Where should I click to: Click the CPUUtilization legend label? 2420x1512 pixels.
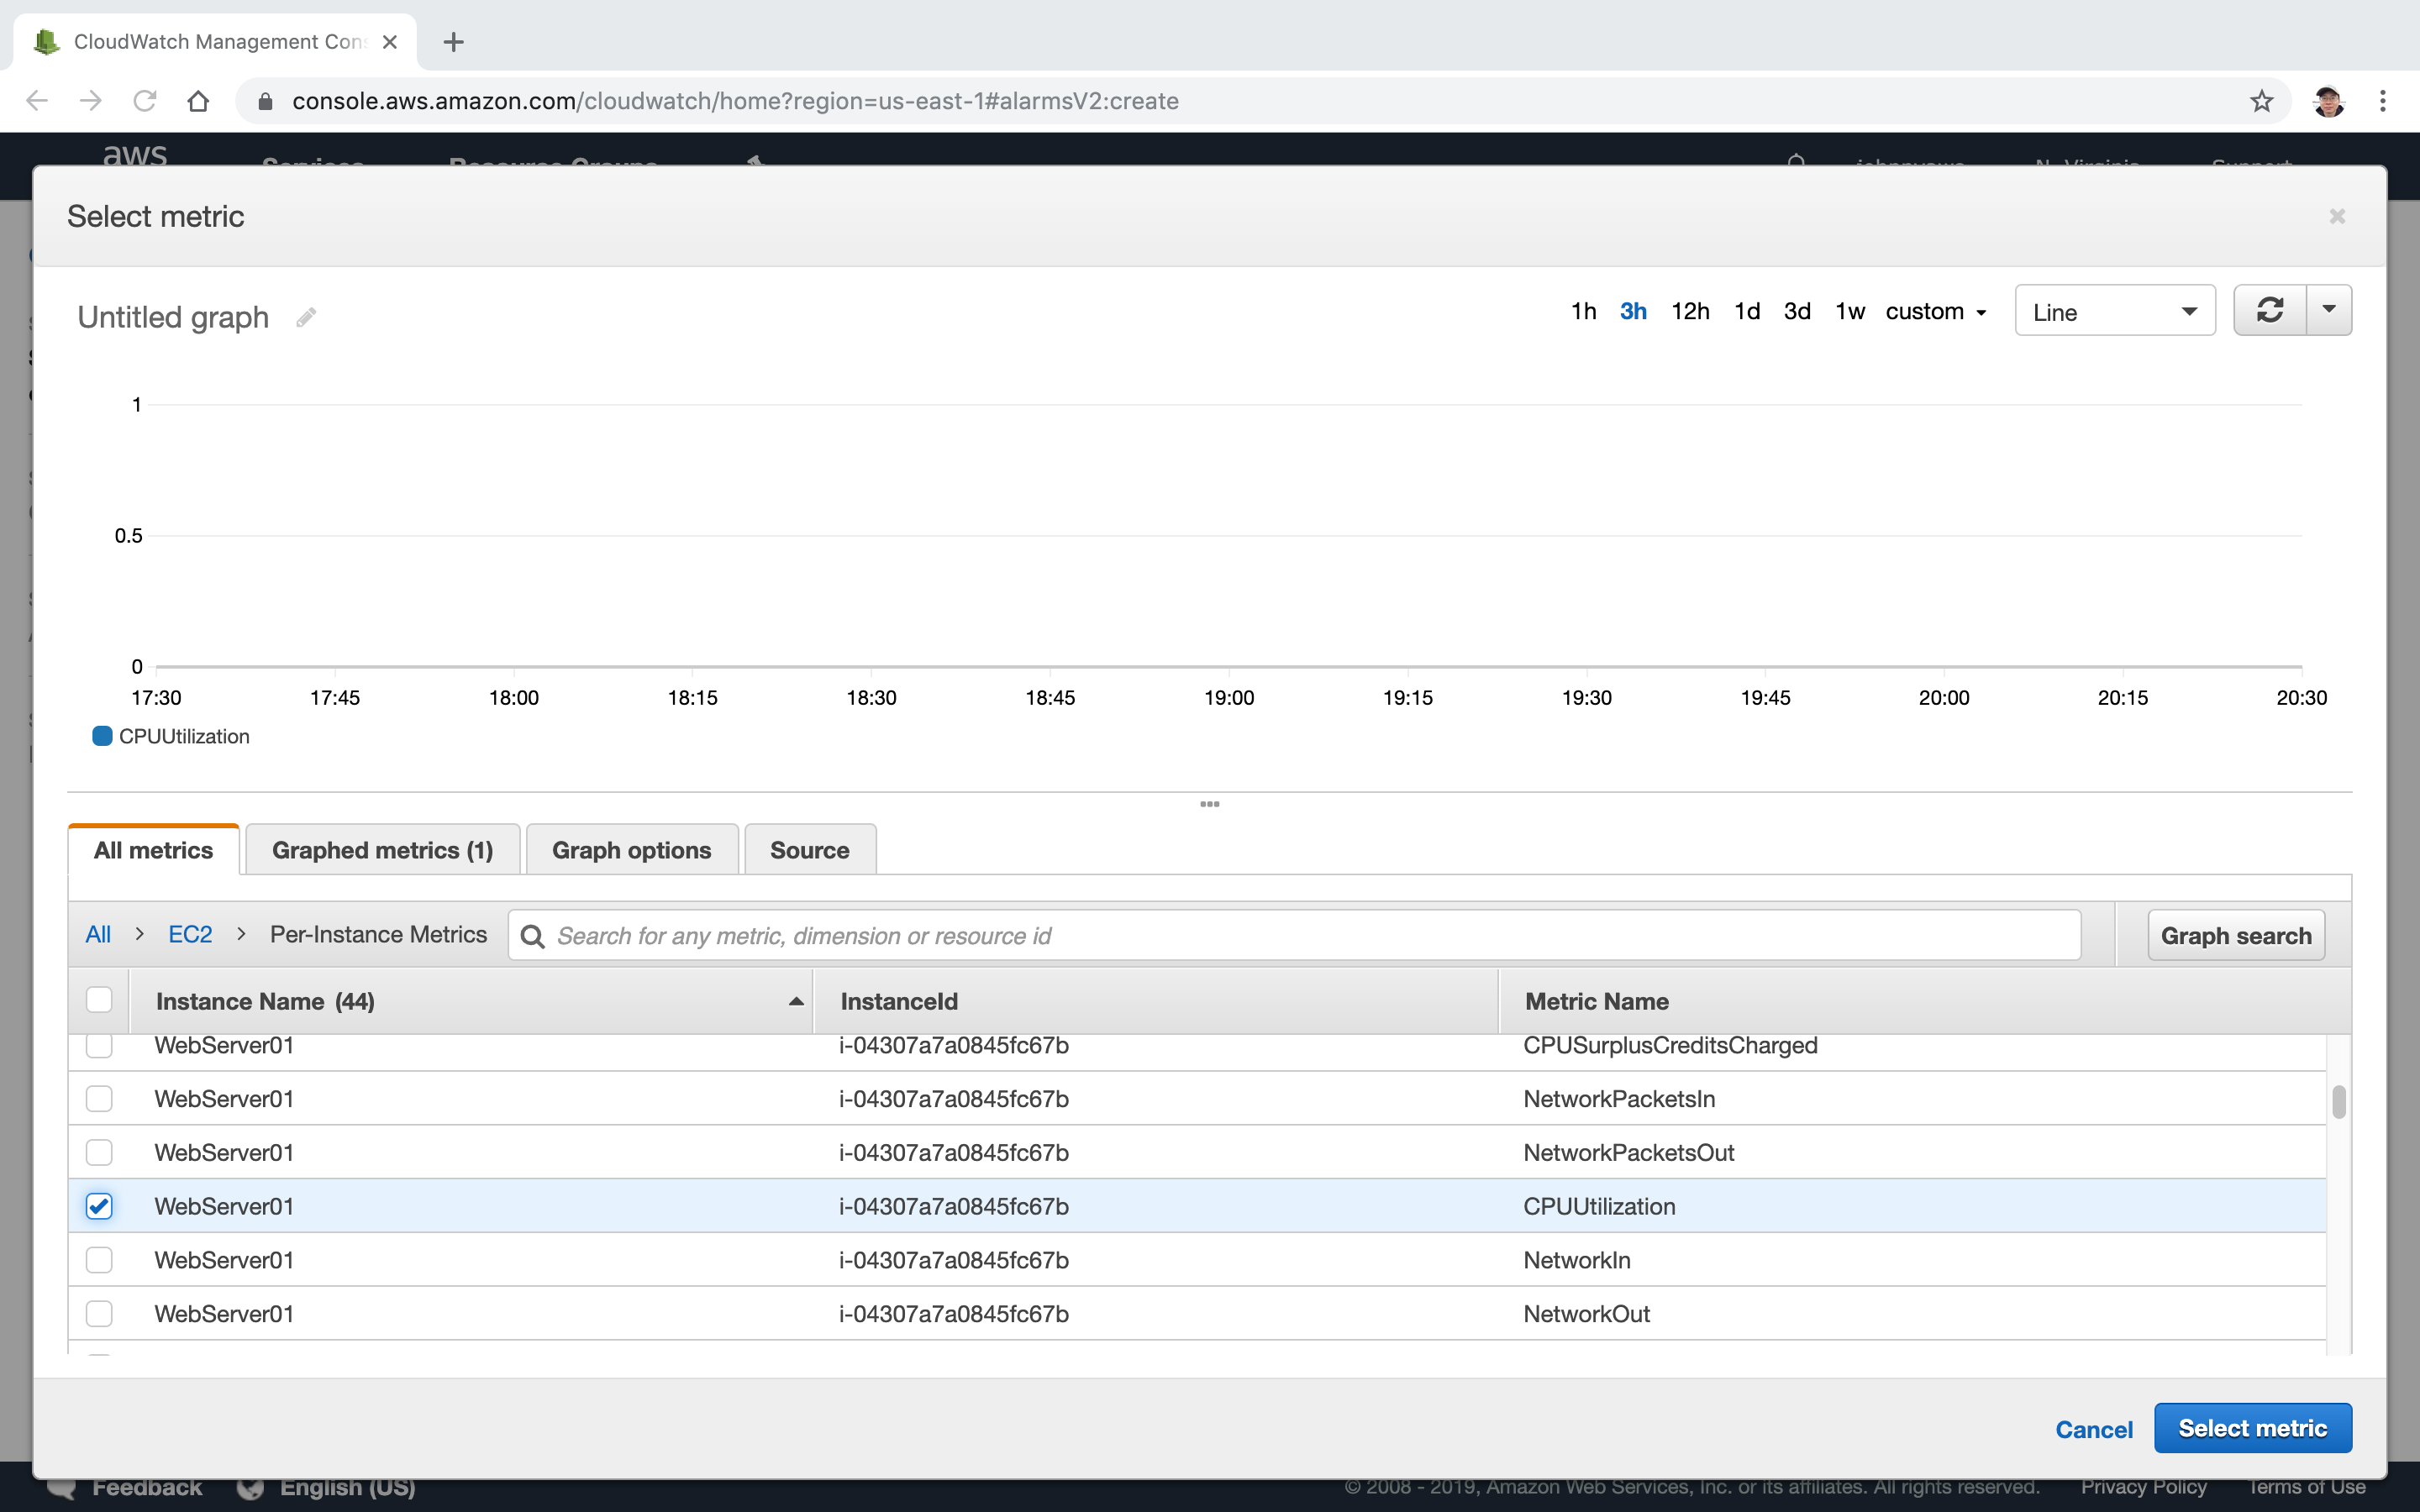pos(184,736)
